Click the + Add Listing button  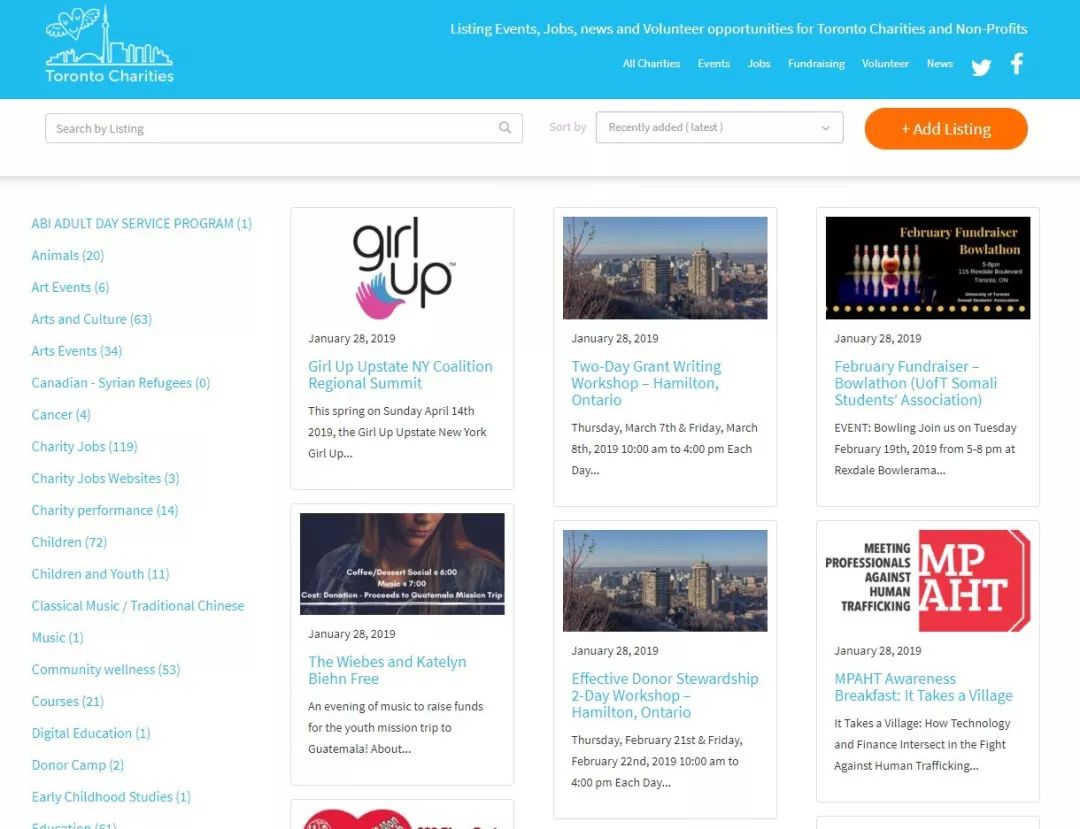point(946,129)
